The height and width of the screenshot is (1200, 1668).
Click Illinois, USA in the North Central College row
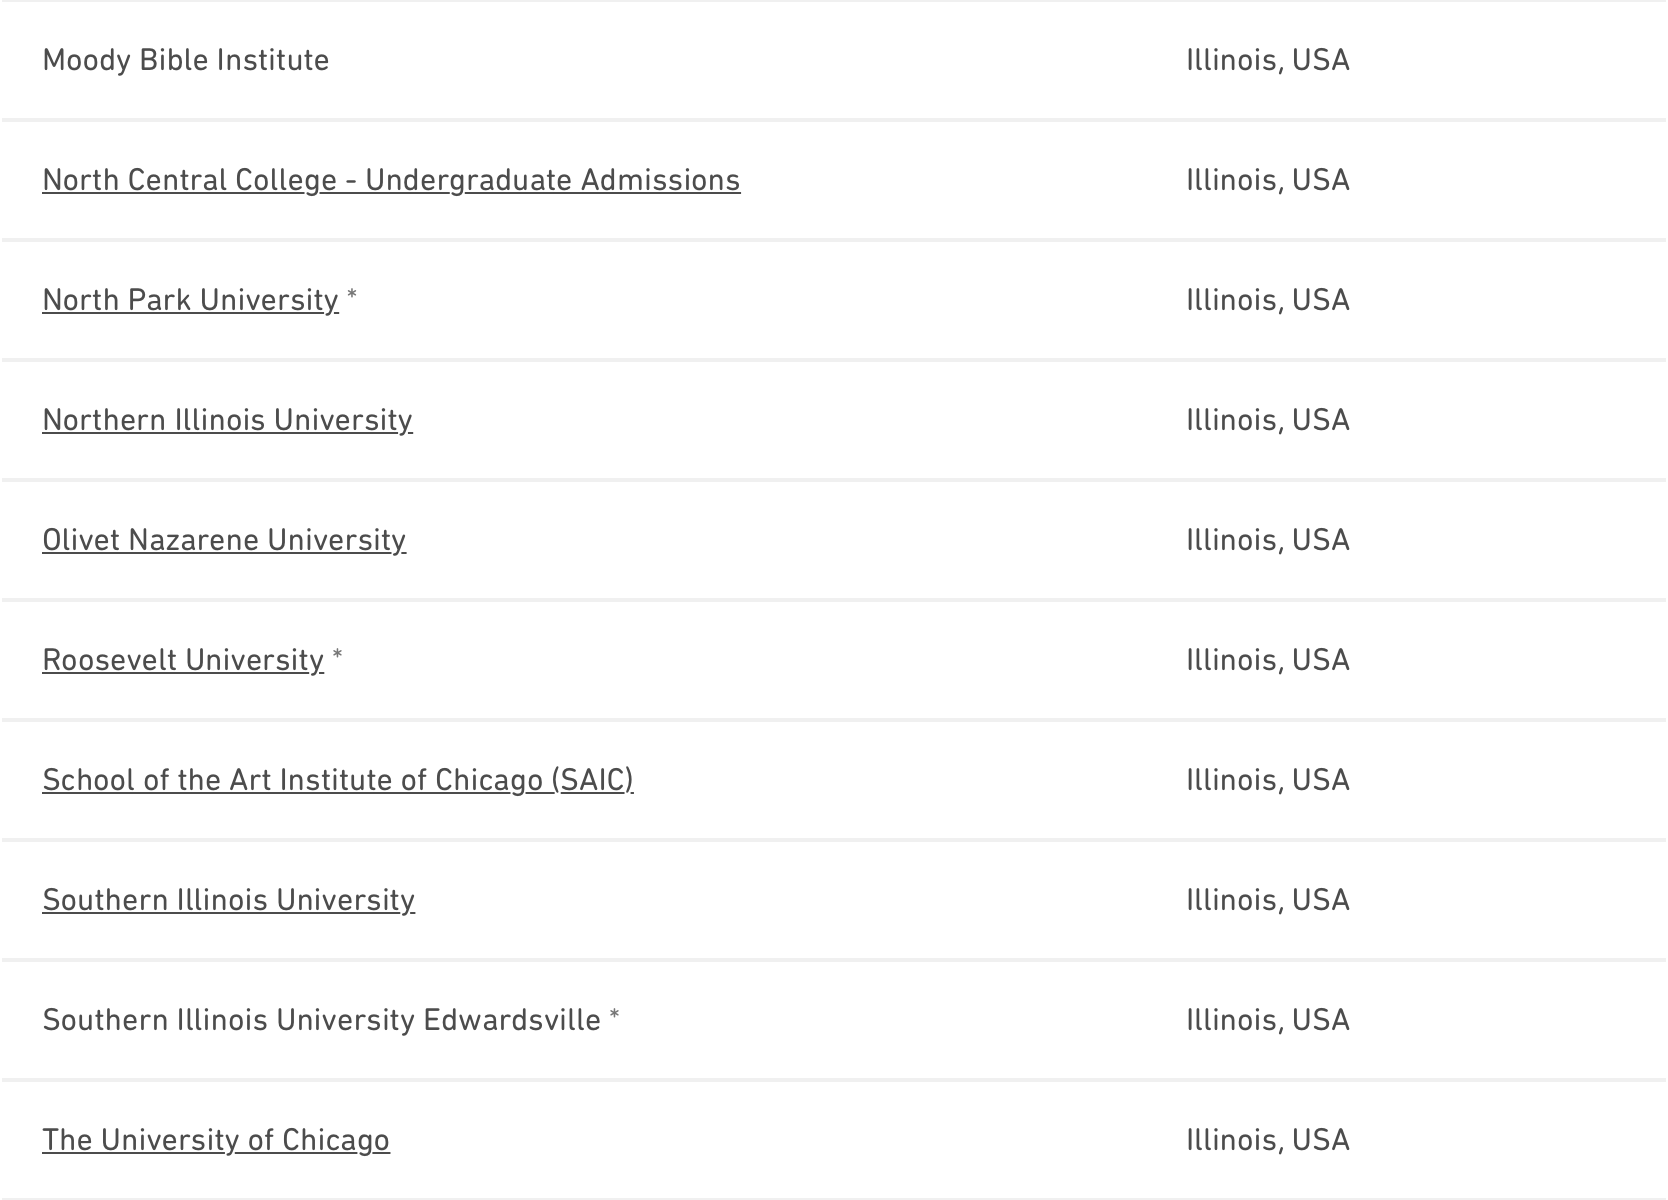[1268, 180]
